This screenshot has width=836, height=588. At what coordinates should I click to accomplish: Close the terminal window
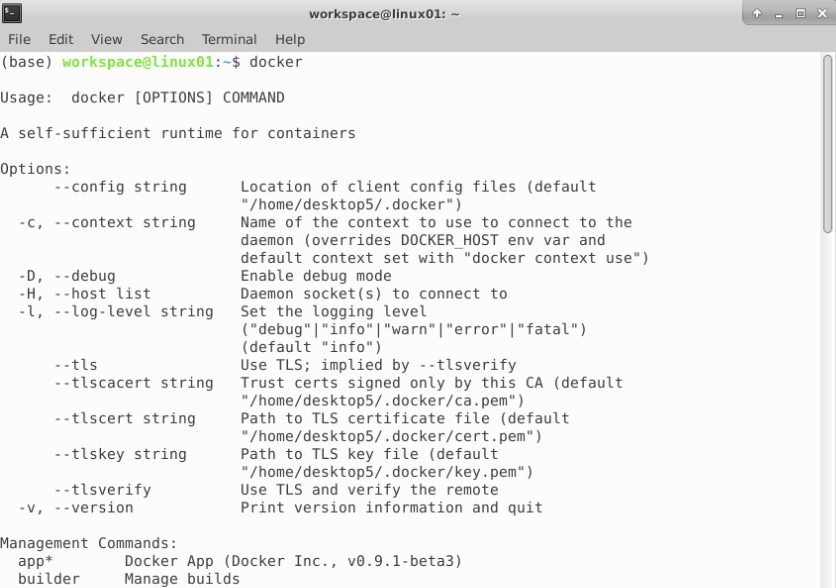[820, 14]
